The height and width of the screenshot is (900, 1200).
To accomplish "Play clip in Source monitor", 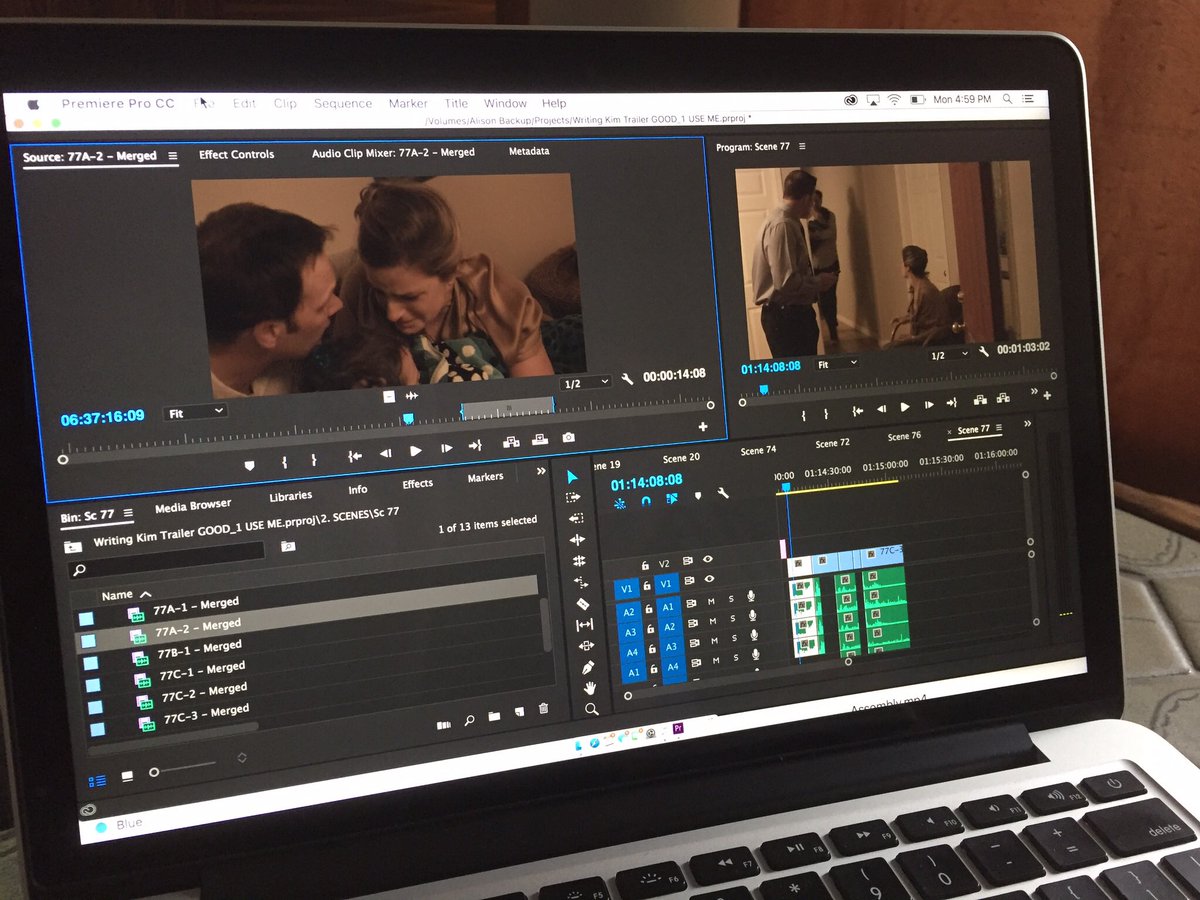I will (415, 451).
